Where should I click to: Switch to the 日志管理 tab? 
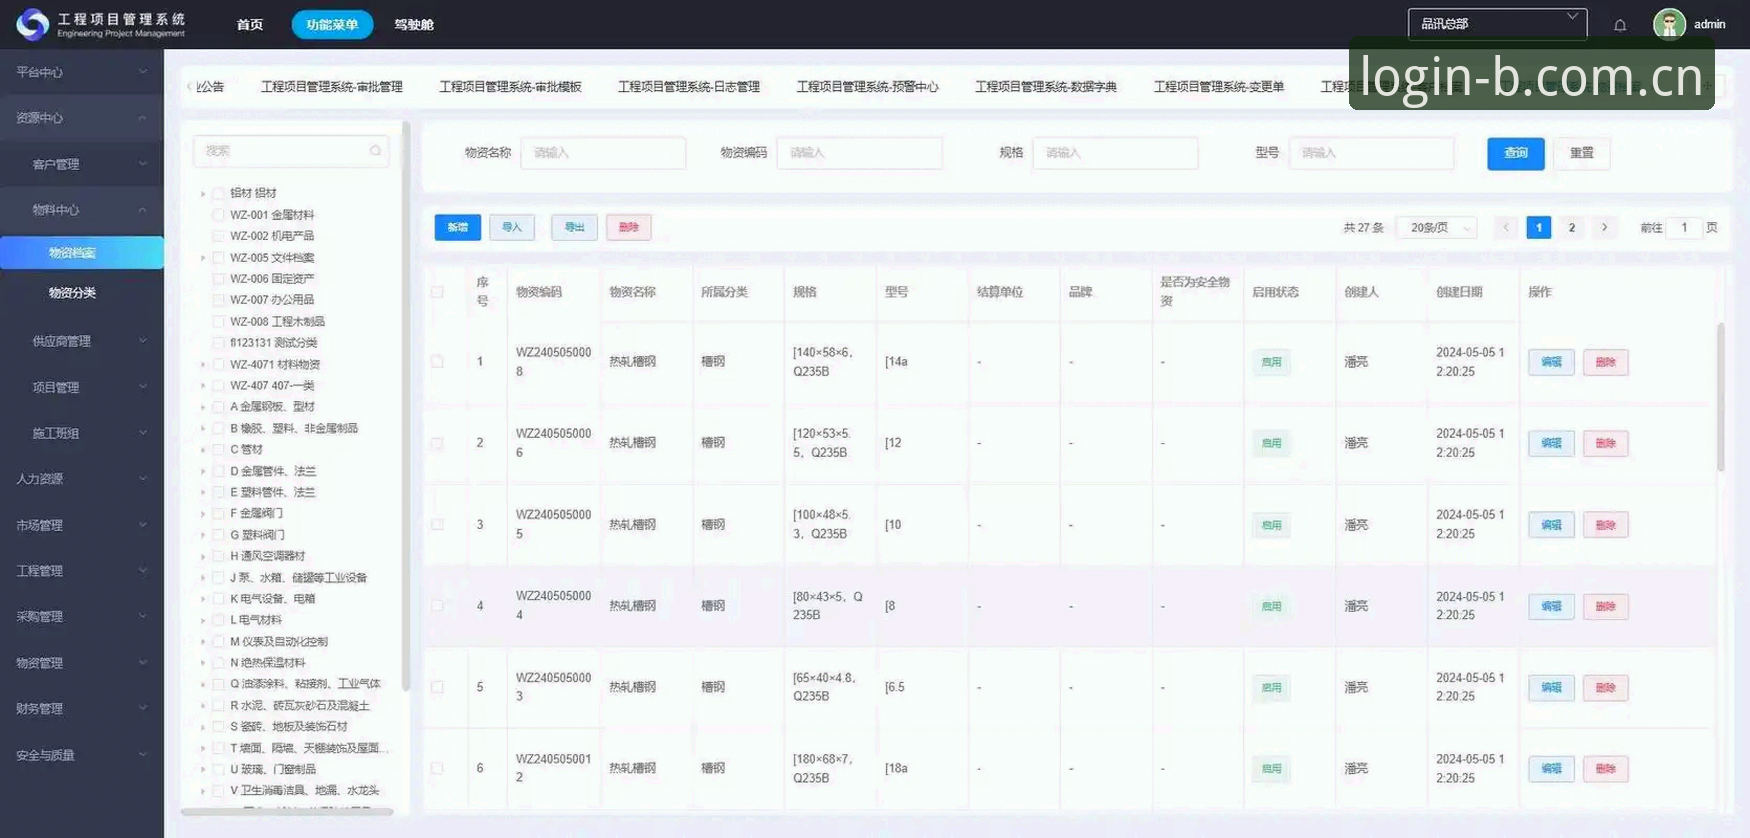click(689, 87)
